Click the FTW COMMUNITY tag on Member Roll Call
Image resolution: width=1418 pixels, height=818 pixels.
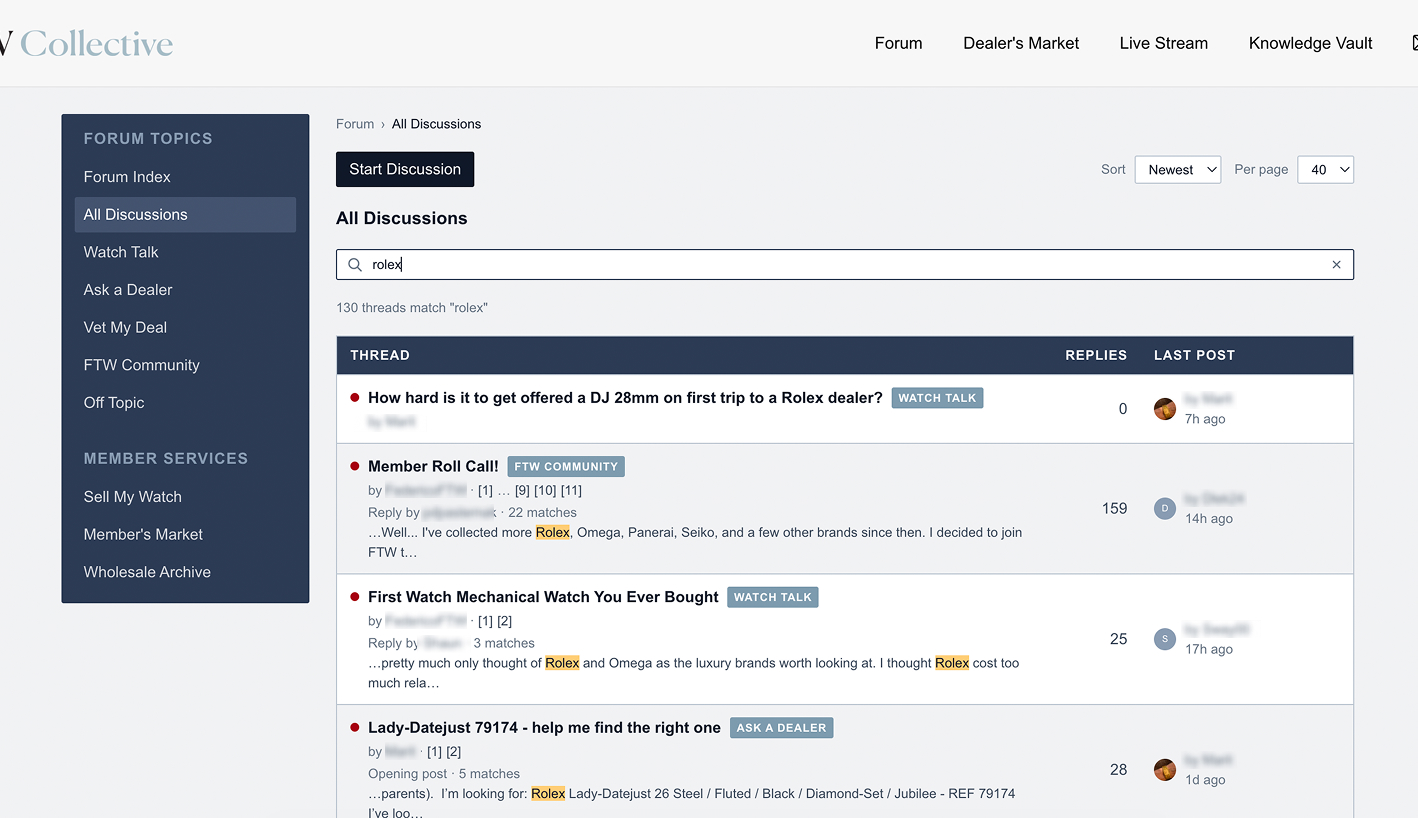(x=566, y=467)
